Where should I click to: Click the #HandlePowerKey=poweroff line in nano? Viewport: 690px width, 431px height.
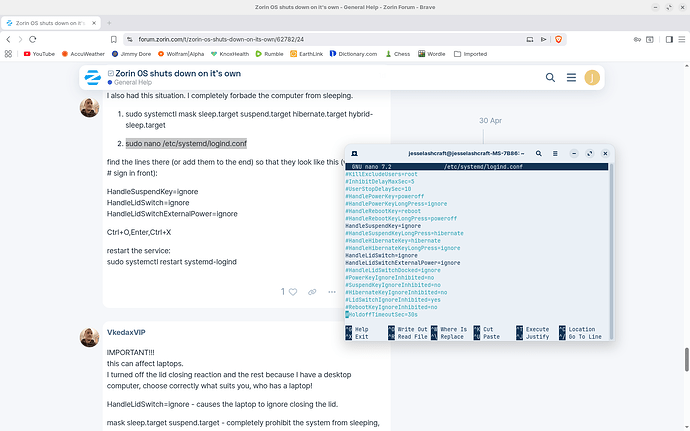click(385, 196)
